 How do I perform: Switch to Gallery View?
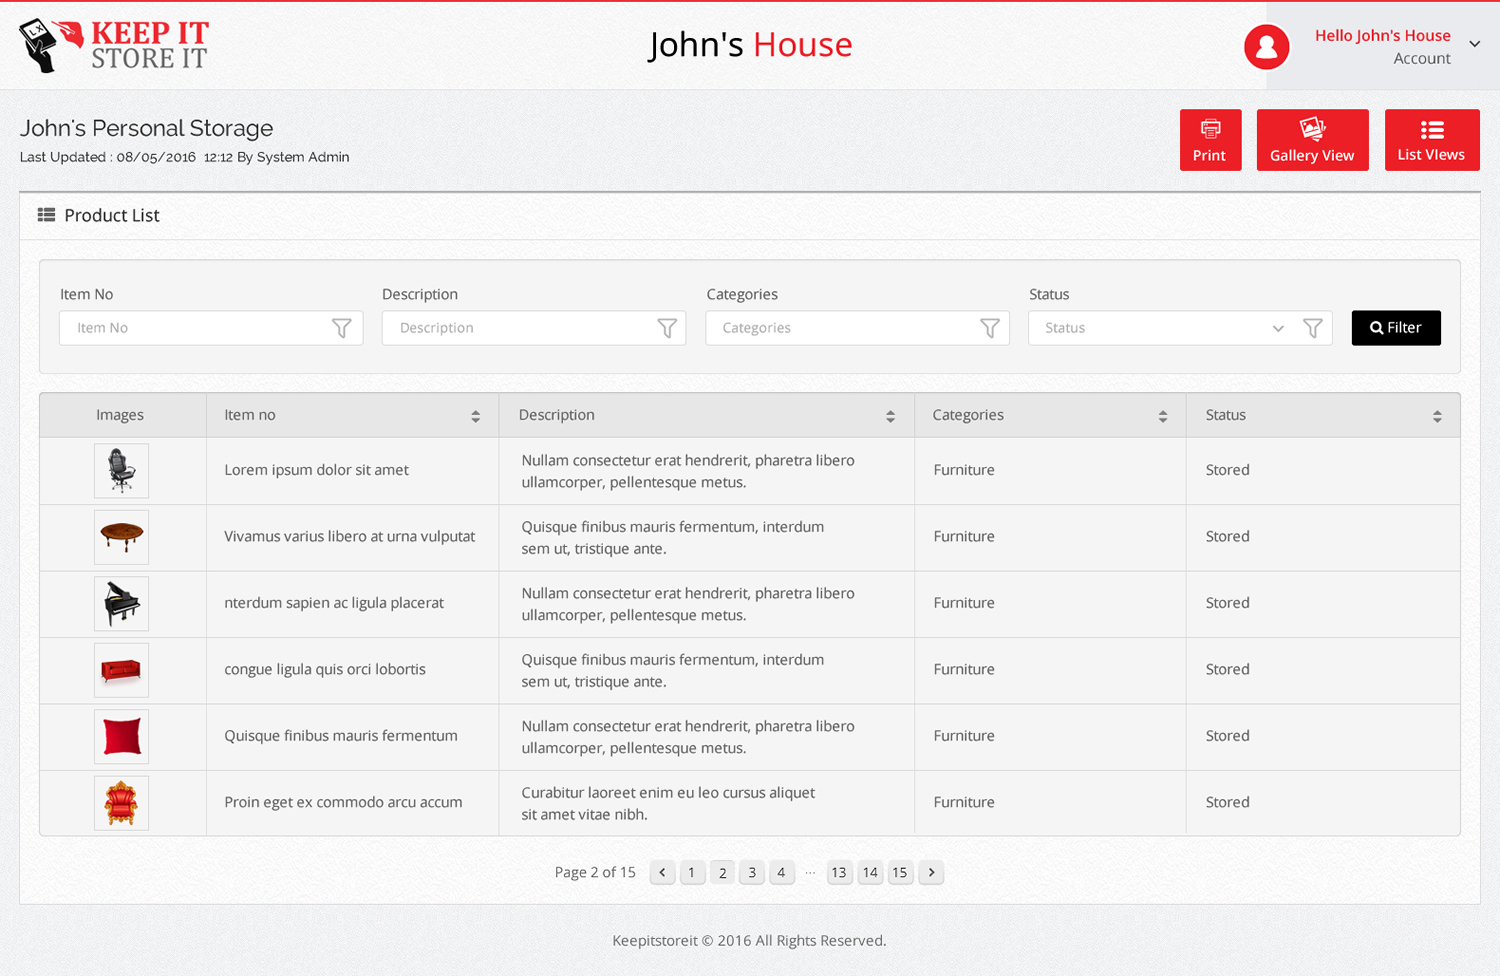tap(1312, 140)
